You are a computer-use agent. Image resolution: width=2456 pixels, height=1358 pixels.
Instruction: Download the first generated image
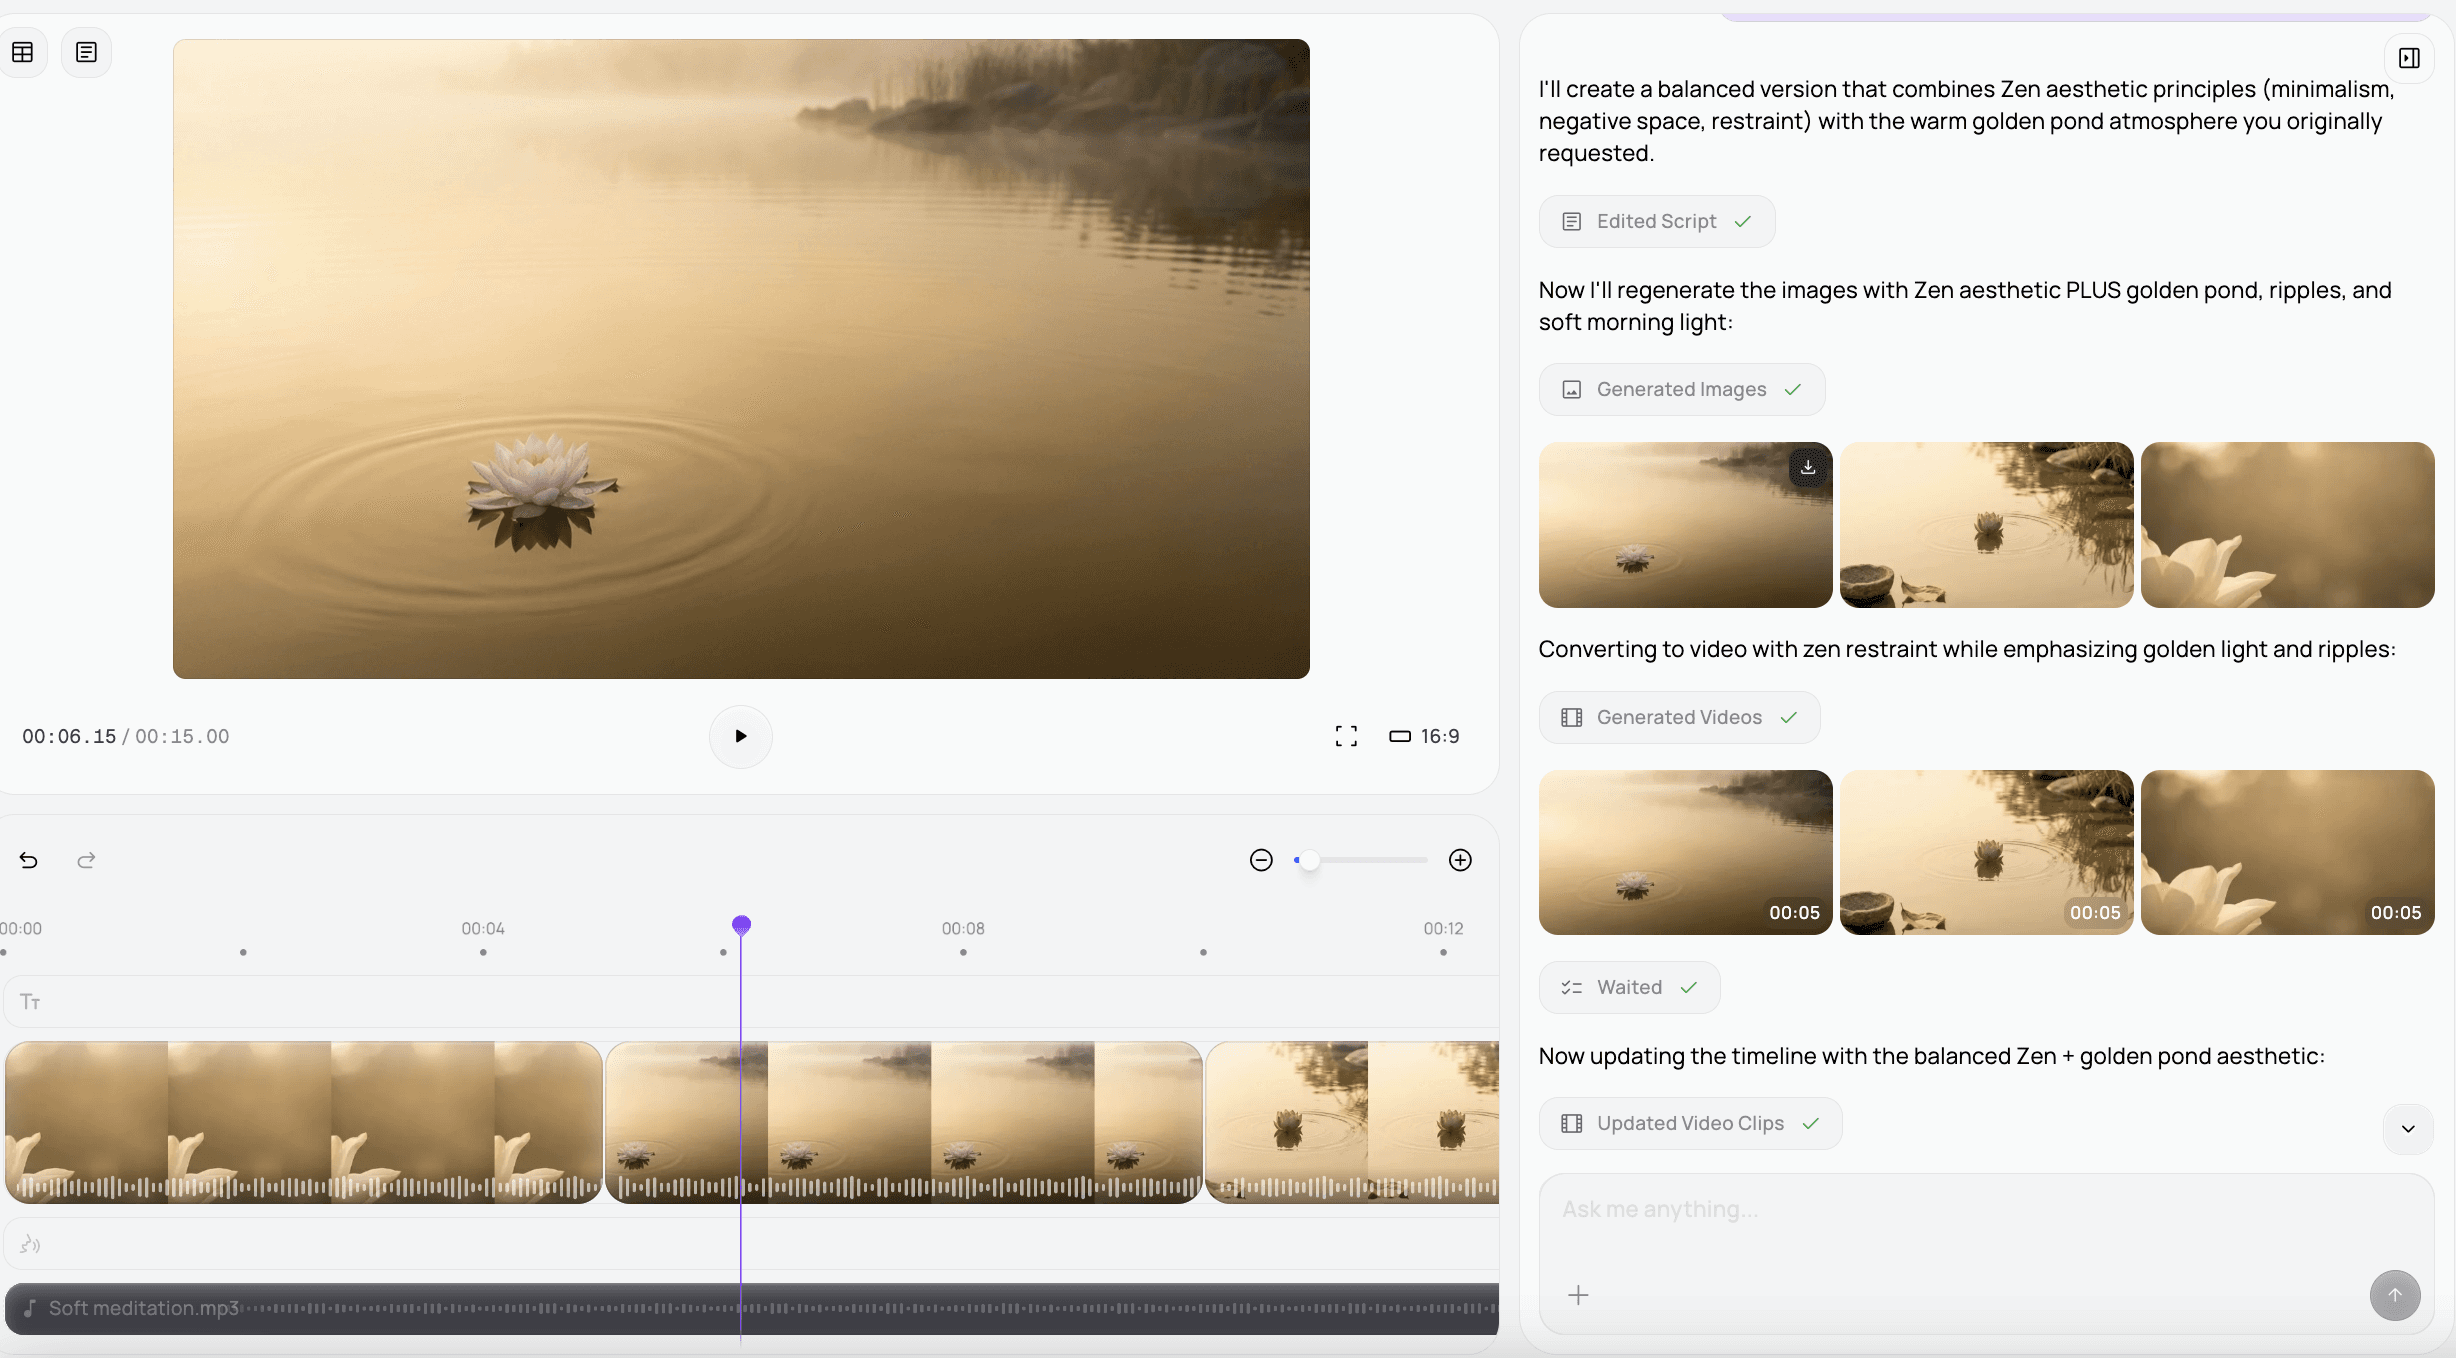1808,467
